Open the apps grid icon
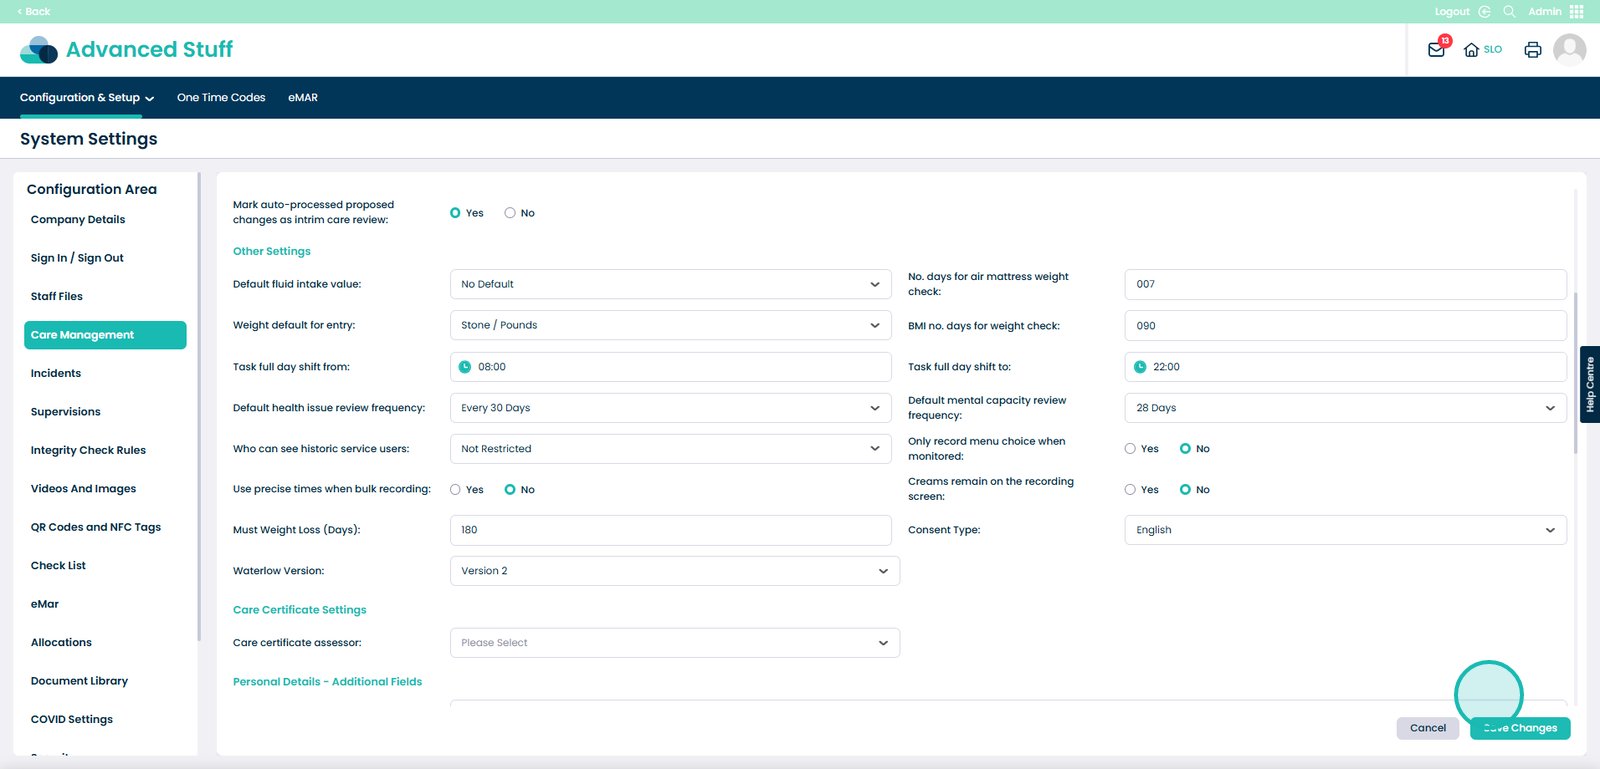This screenshot has width=1600, height=769. tap(1577, 12)
